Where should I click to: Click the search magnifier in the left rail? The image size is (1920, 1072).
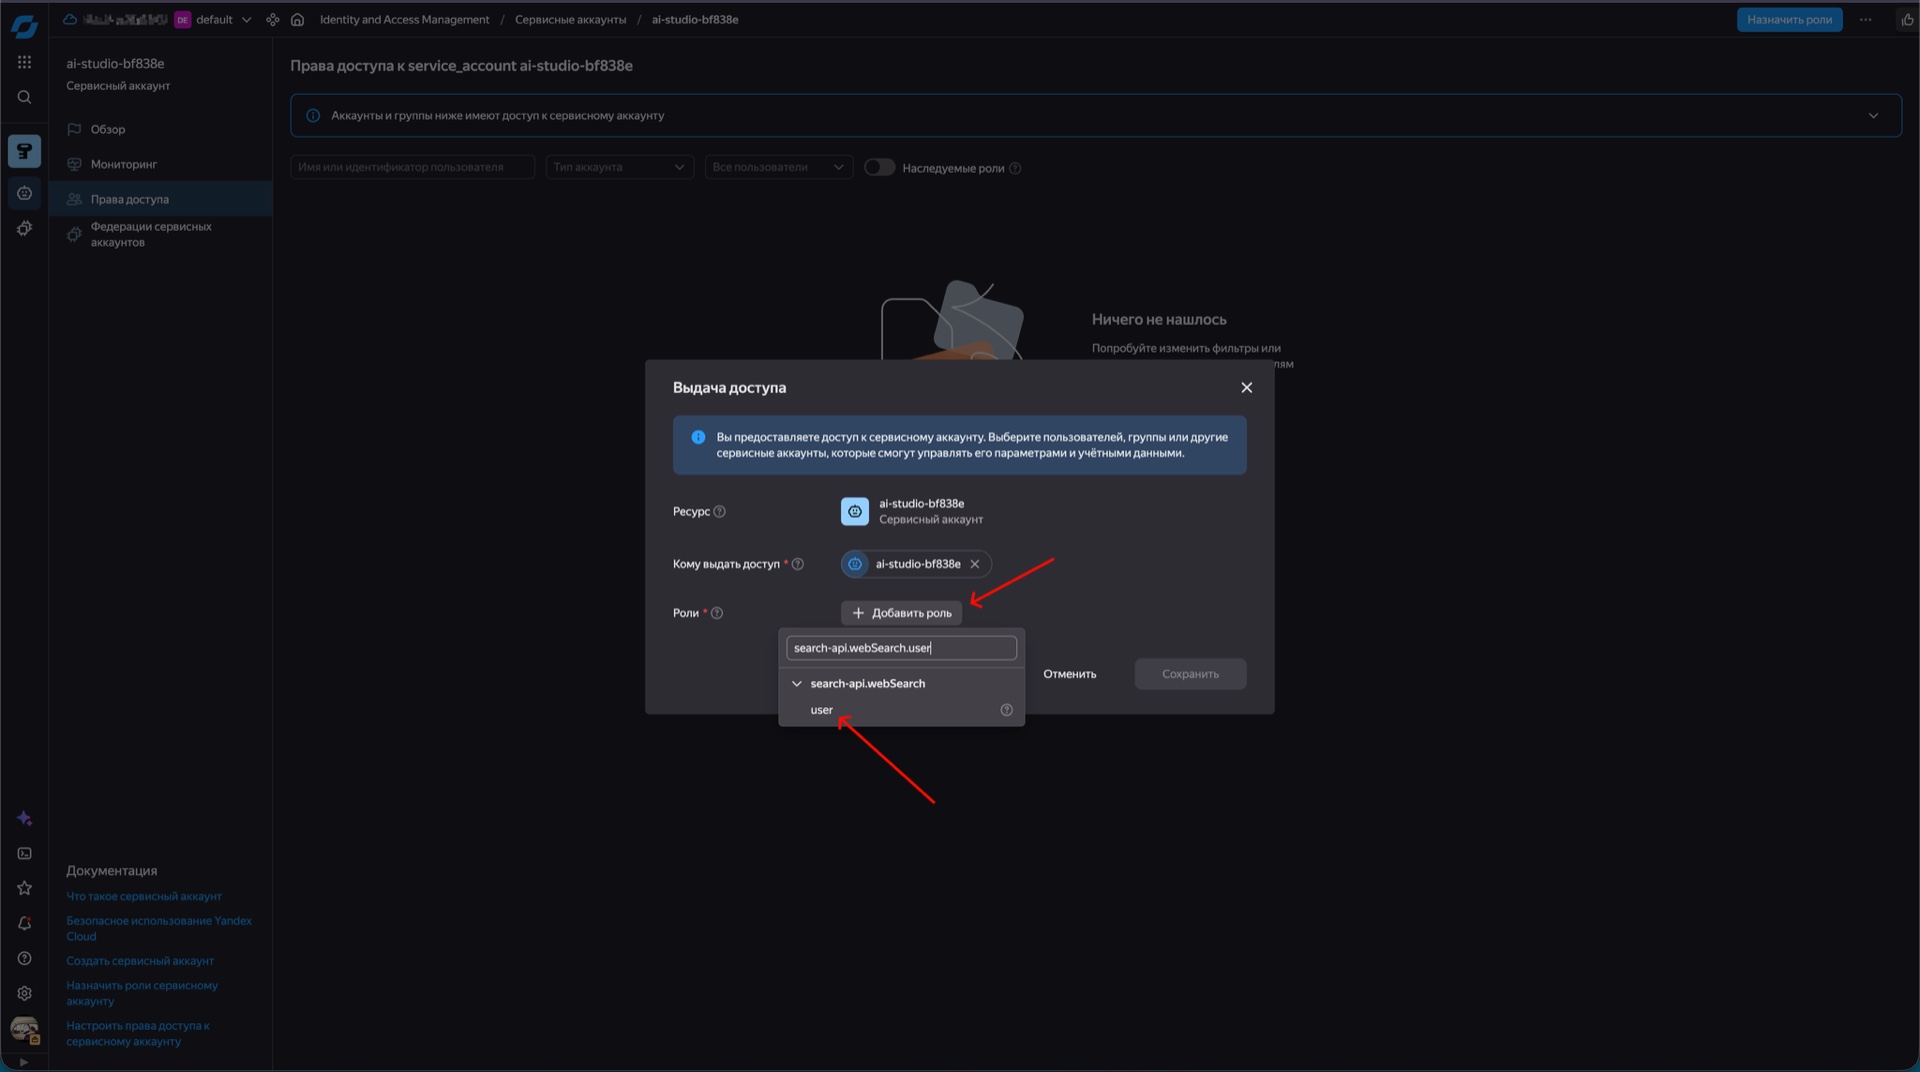tap(24, 97)
